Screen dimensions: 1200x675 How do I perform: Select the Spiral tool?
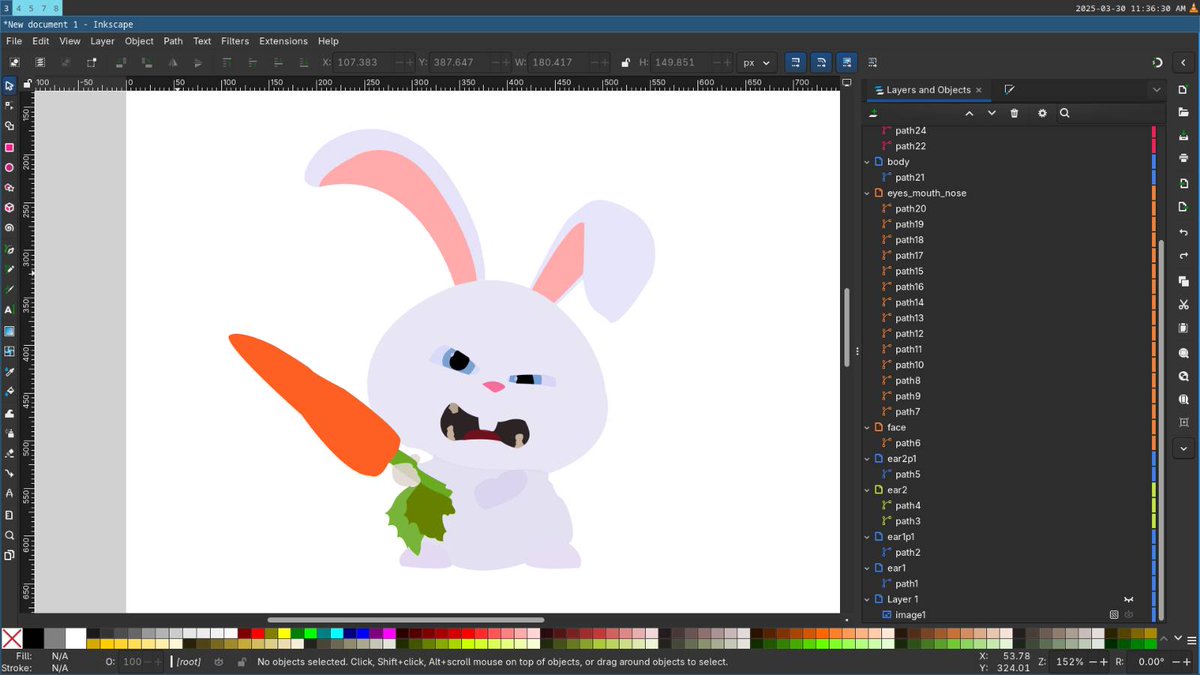pos(9,228)
